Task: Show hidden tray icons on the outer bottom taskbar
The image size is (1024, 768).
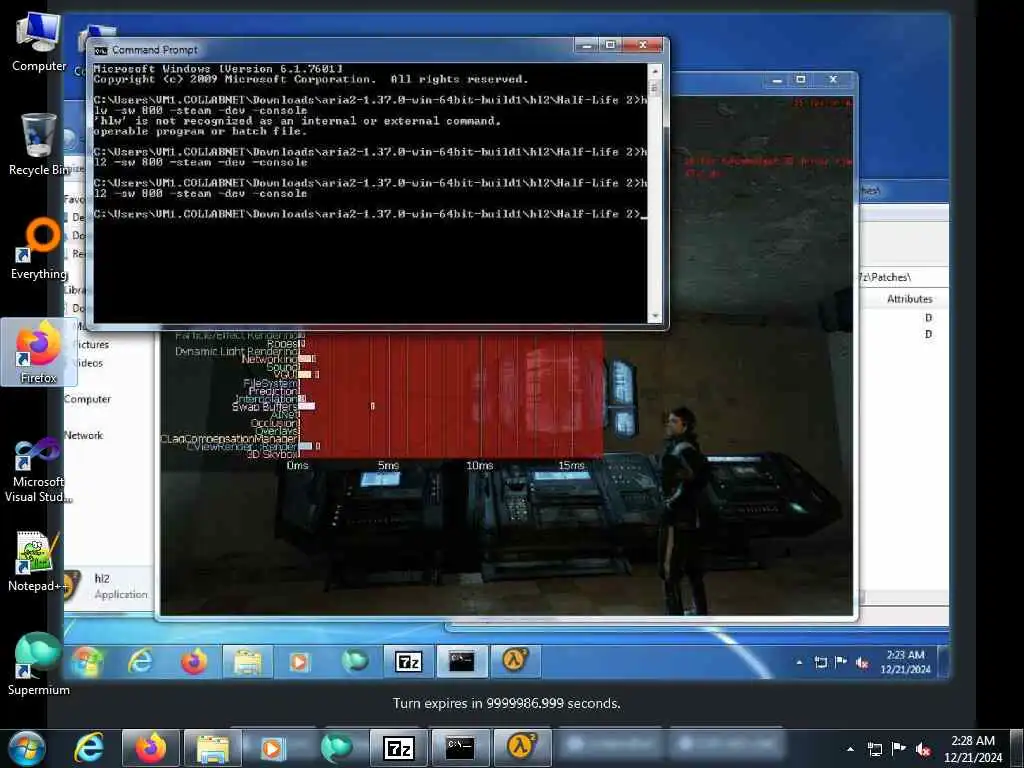Action: (850, 749)
